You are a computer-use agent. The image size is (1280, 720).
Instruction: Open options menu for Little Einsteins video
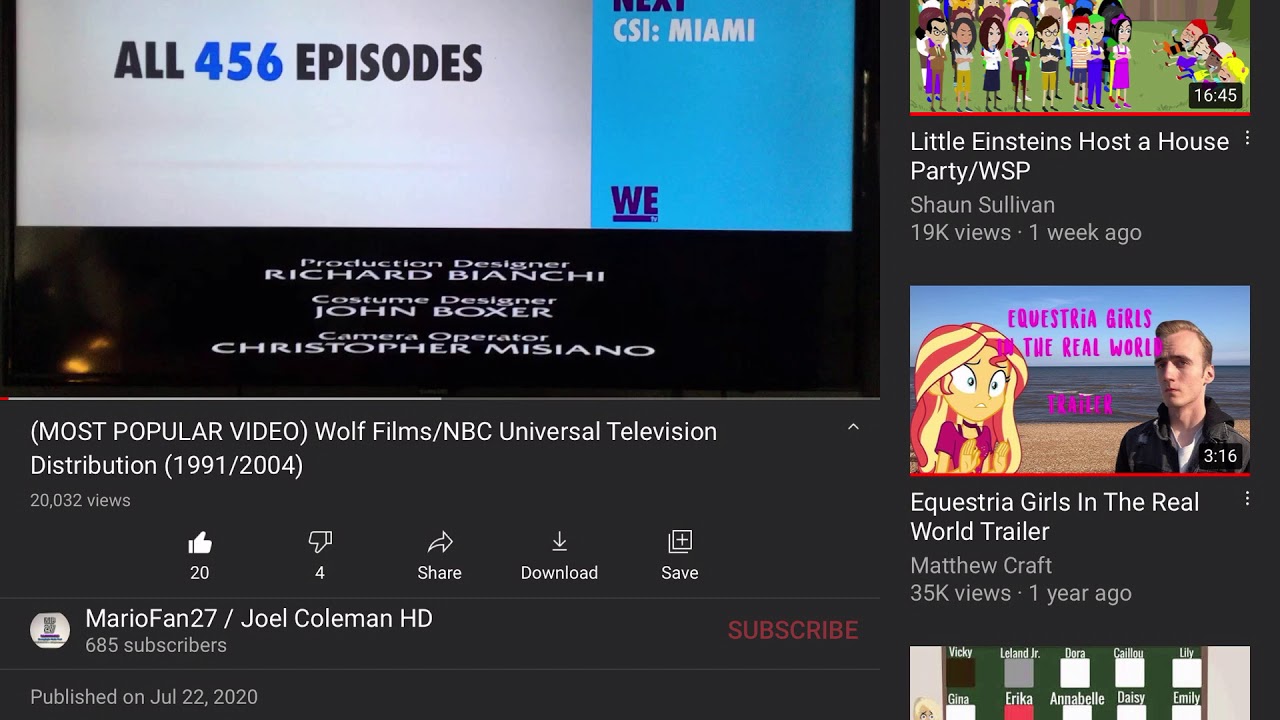click(x=1247, y=139)
